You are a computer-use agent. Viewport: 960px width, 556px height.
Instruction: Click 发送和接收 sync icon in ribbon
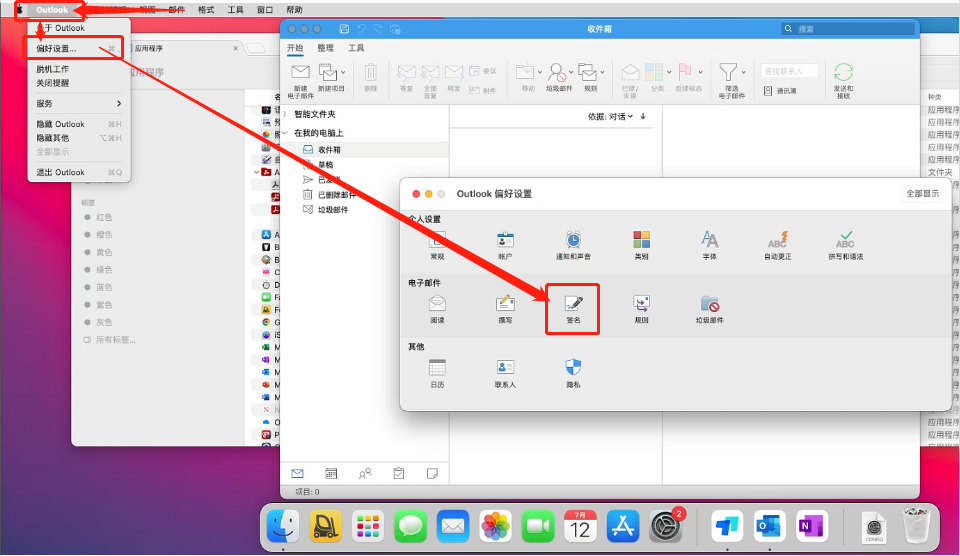coord(843,80)
